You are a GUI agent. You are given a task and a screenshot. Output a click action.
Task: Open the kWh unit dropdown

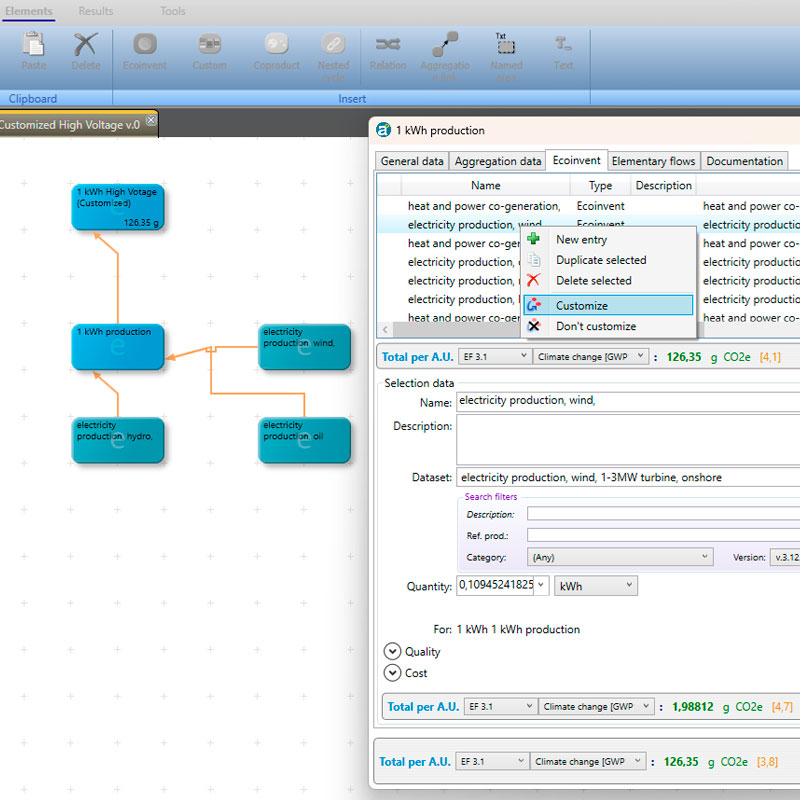pos(596,586)
